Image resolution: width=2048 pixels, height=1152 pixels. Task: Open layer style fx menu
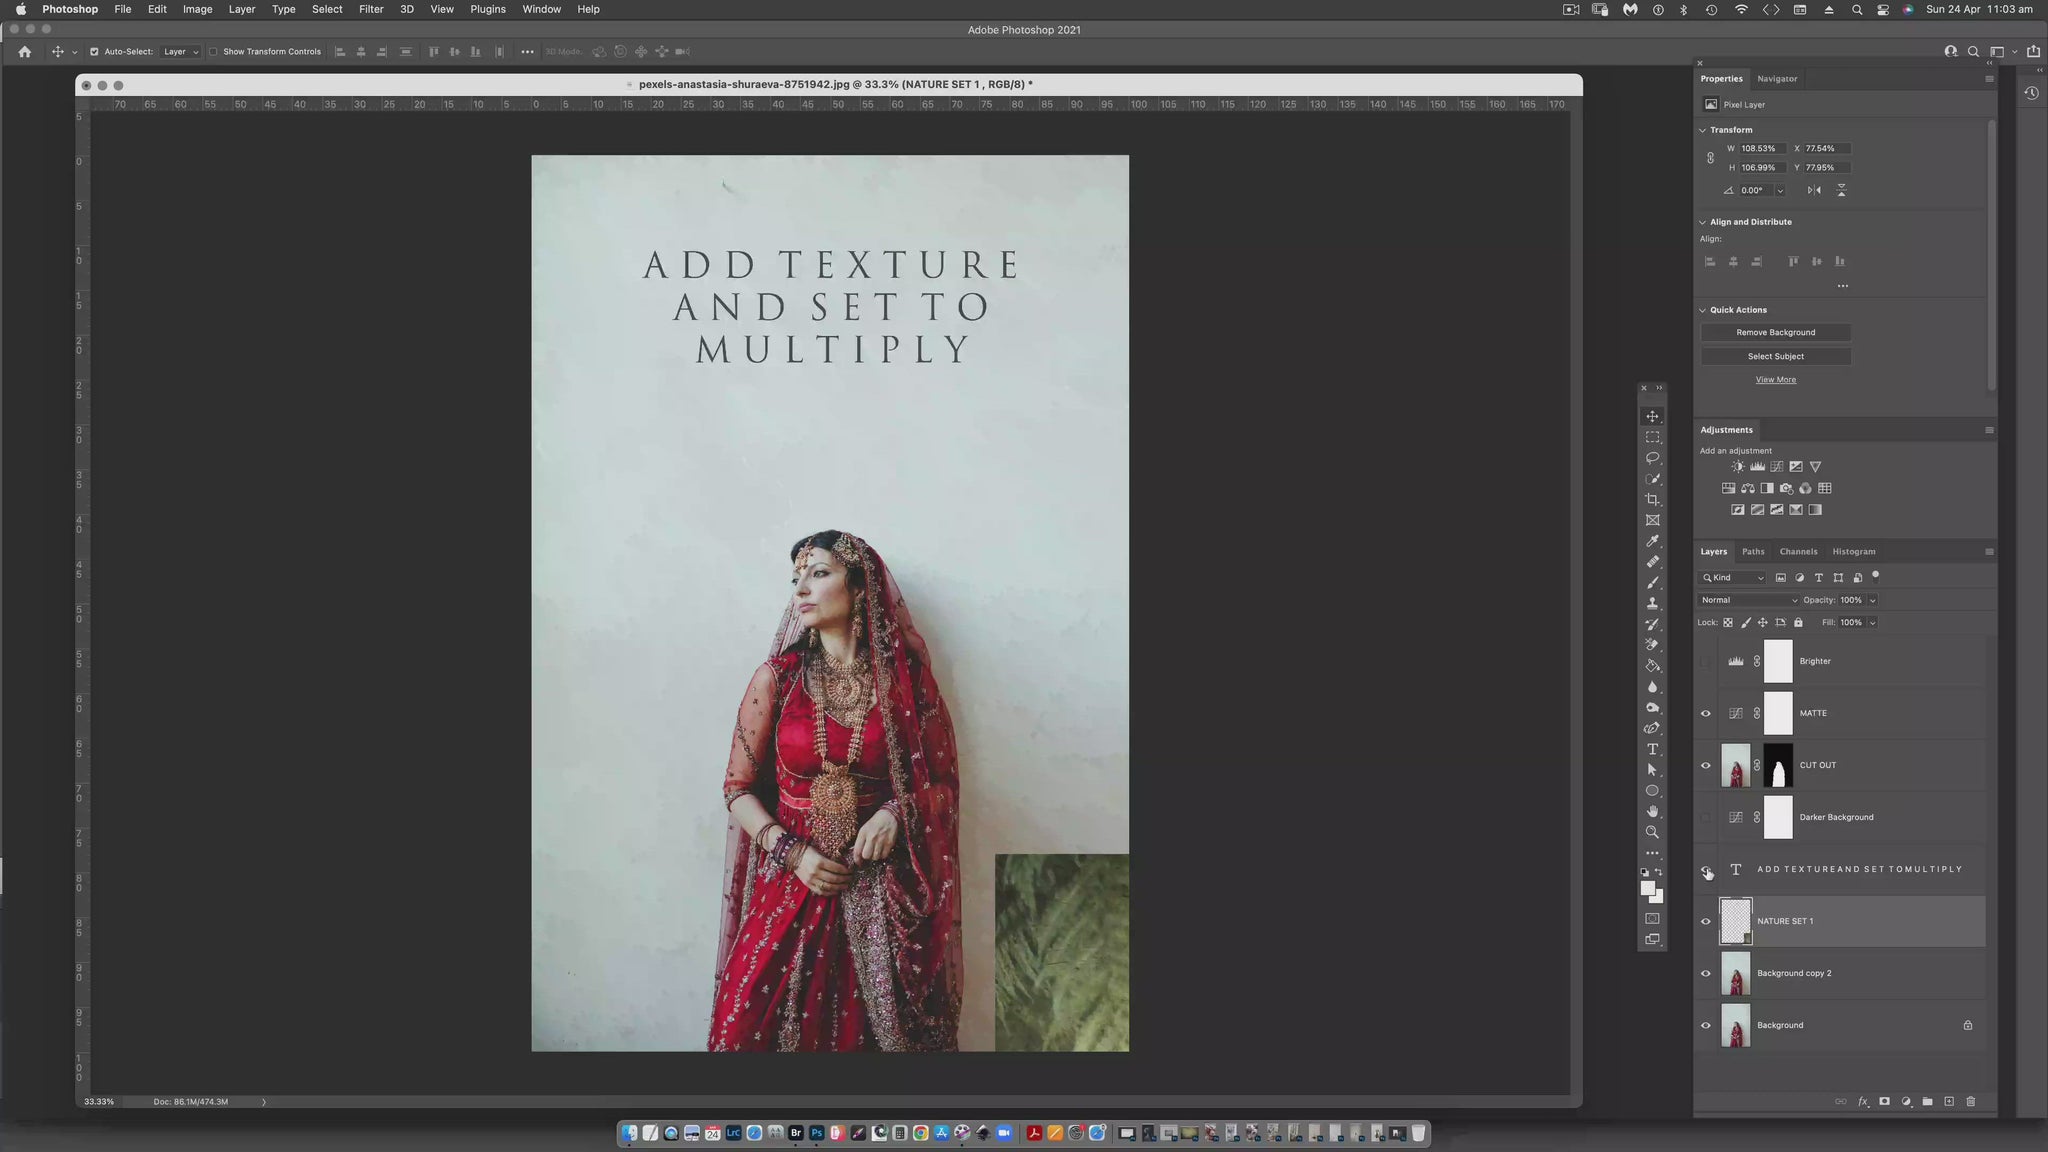tap(1863, 1101)
